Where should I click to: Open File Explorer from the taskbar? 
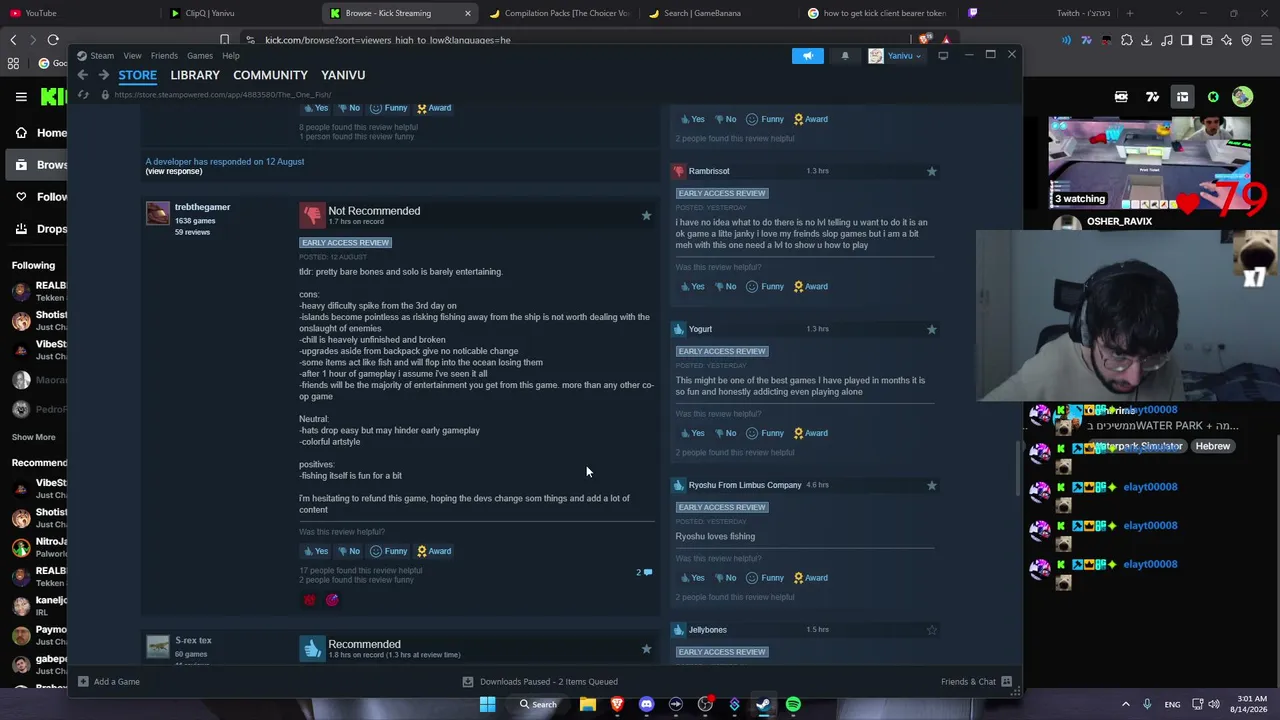click(x=588, y=704)
